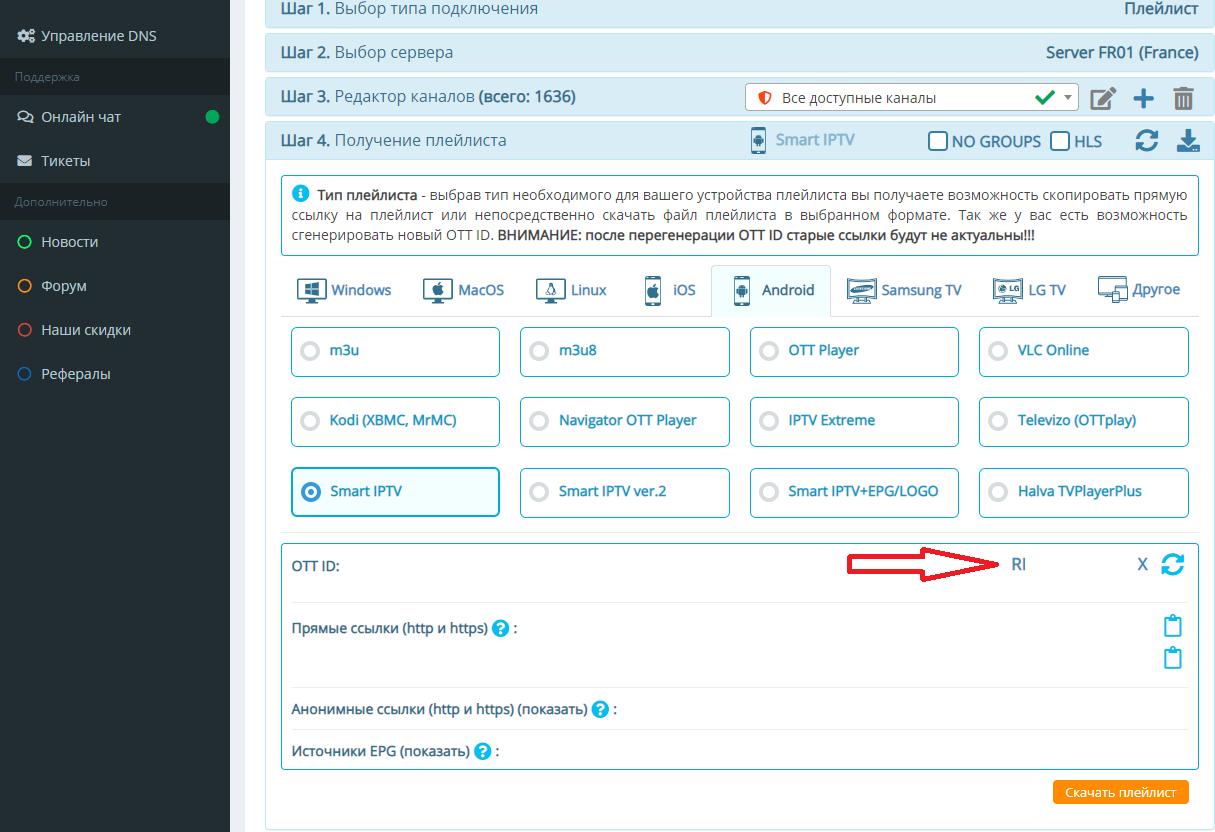Select Halva TVPlayerPlus radio option
The height and width of the screenshot is (832, 1215).
1084,492
